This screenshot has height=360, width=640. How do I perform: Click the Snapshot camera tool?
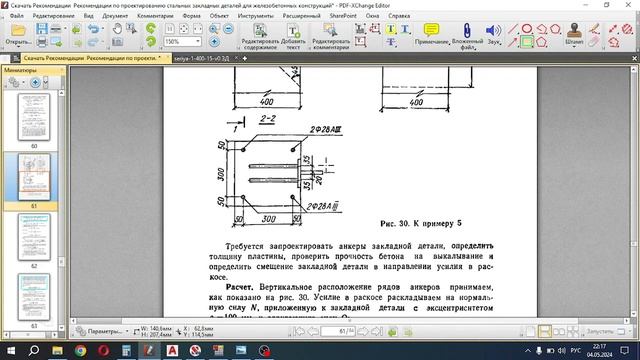tap(117, 42)
